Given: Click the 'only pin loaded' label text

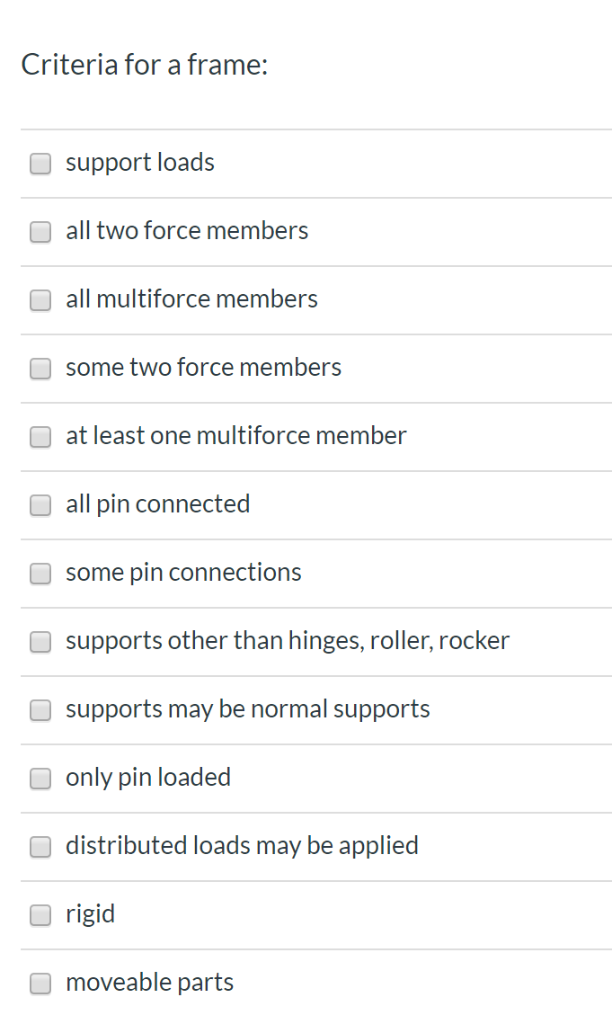Looking at the screenshot, I should pos(148,777).
